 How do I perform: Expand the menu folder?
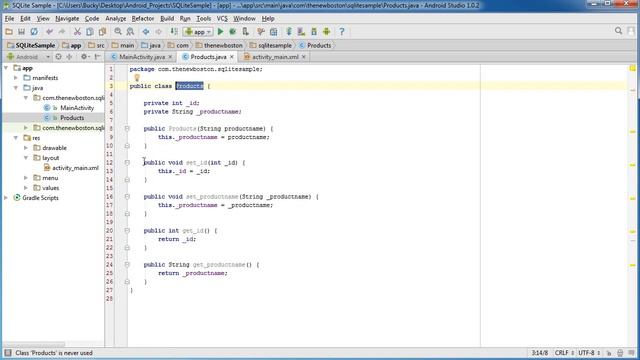point(26,178)
